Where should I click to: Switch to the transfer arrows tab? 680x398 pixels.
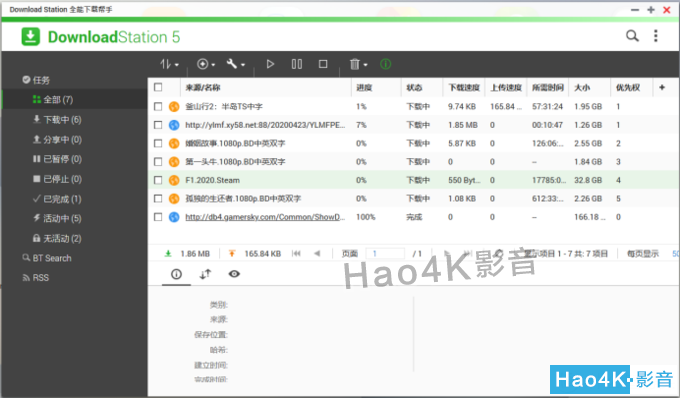pyautogui.click(x=205, y=274)
